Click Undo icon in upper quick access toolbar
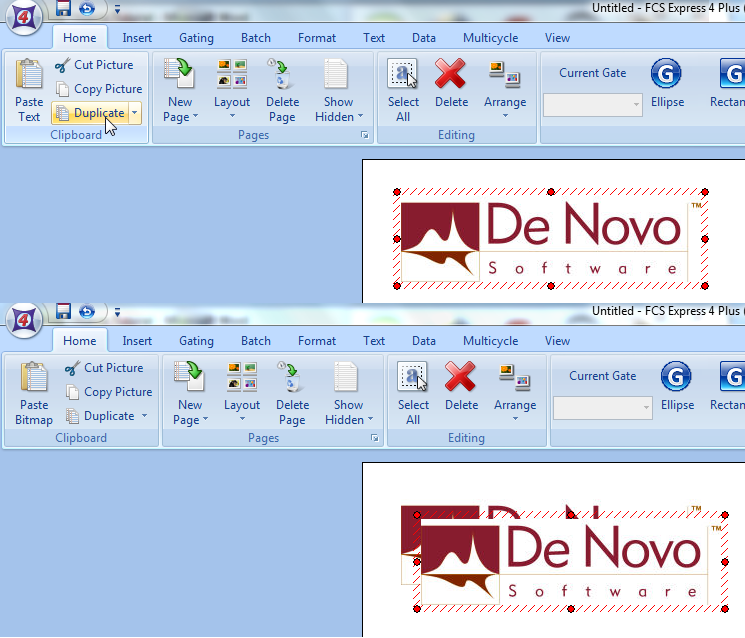The image size is (745, 638). pyautogui.click(x=87, y=8)
